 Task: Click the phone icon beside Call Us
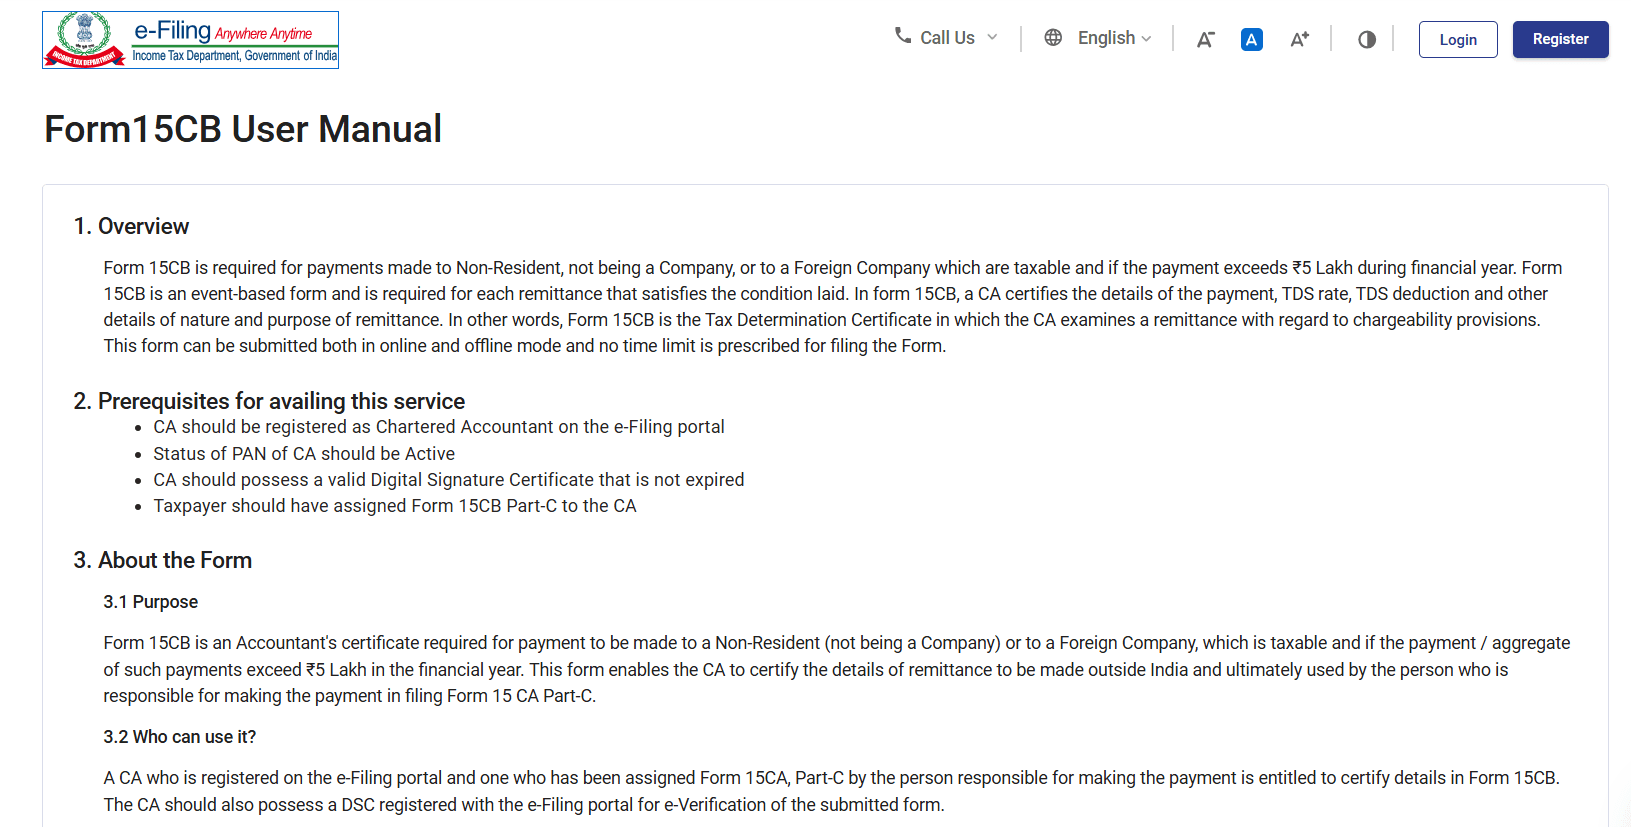pos(902,36)
